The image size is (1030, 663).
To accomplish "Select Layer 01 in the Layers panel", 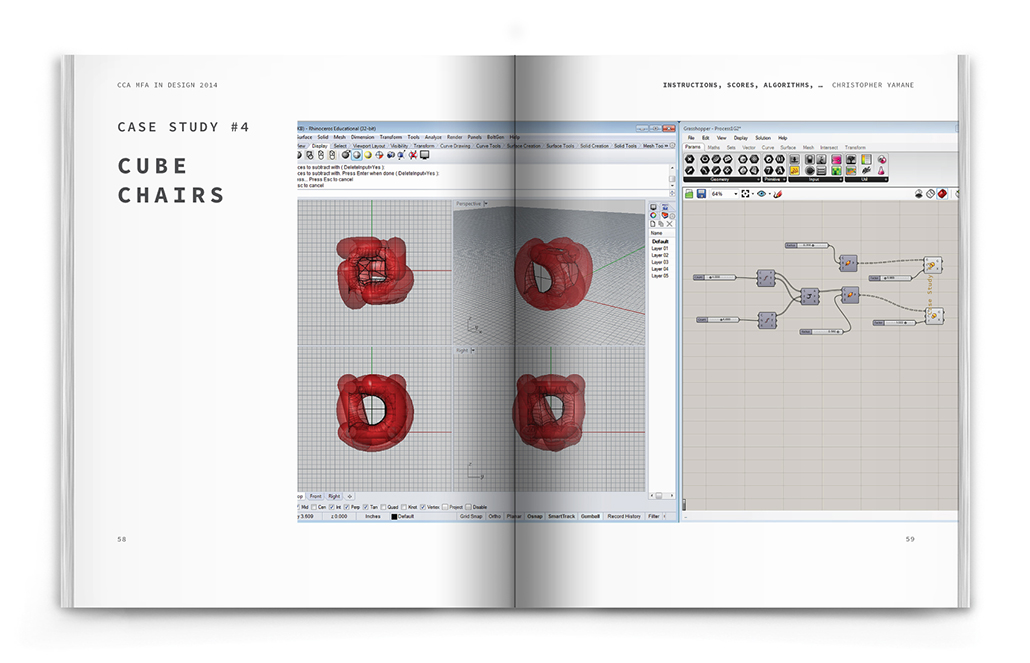I will coord(660,248).
